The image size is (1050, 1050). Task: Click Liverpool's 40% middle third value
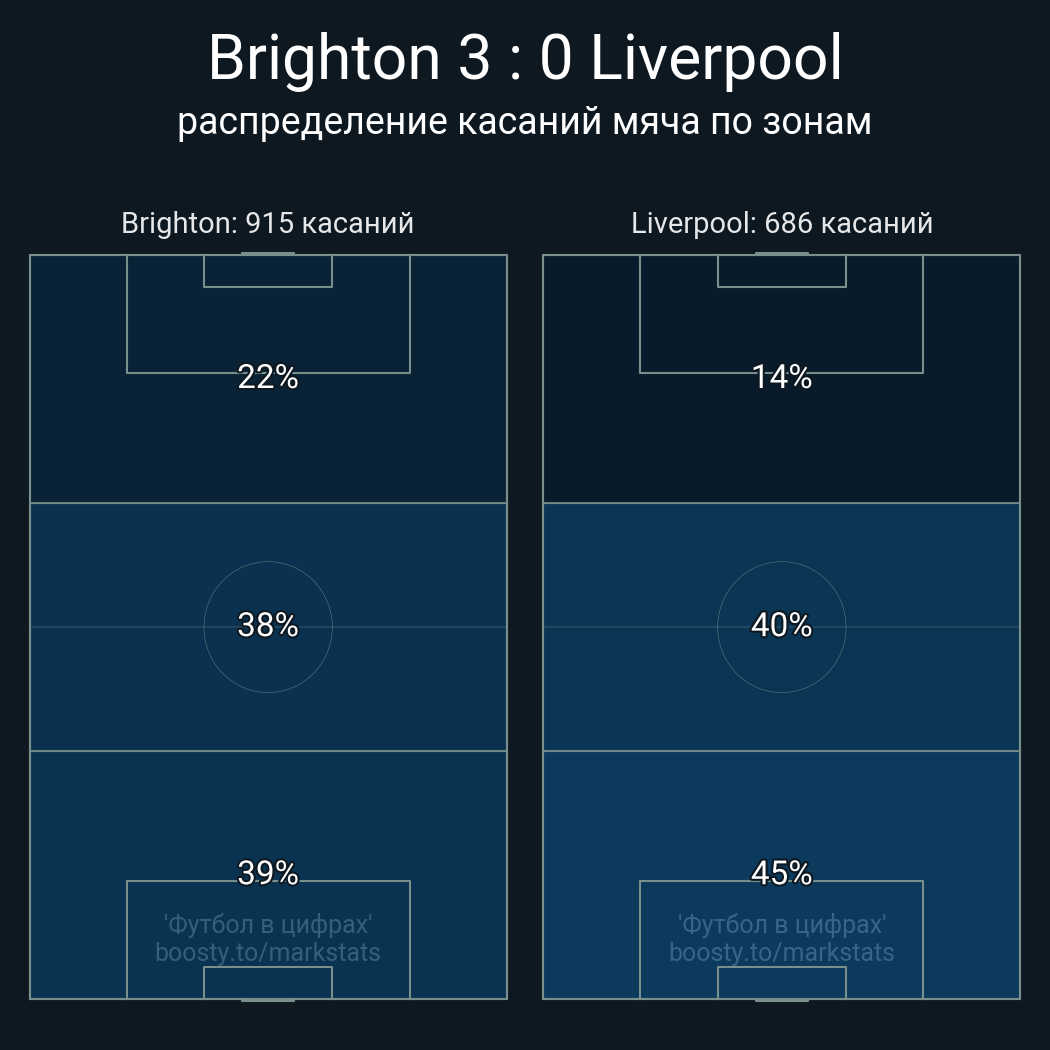point(781,625)
